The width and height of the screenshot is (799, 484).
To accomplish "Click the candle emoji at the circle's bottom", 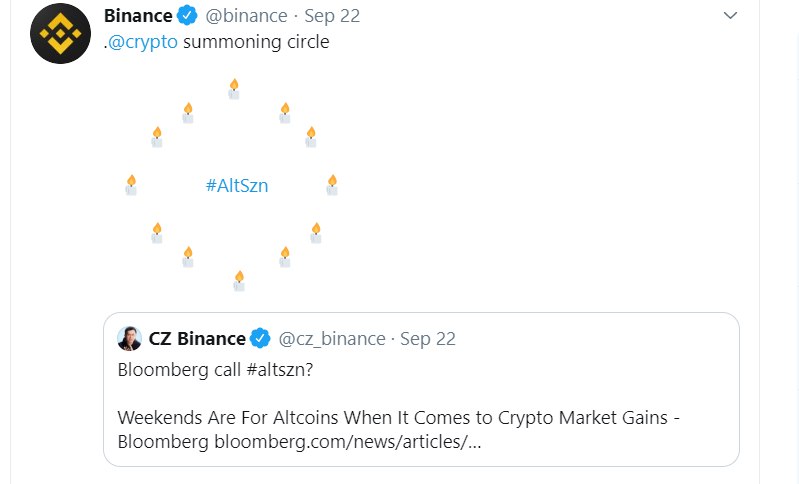I will coord(238,280).
